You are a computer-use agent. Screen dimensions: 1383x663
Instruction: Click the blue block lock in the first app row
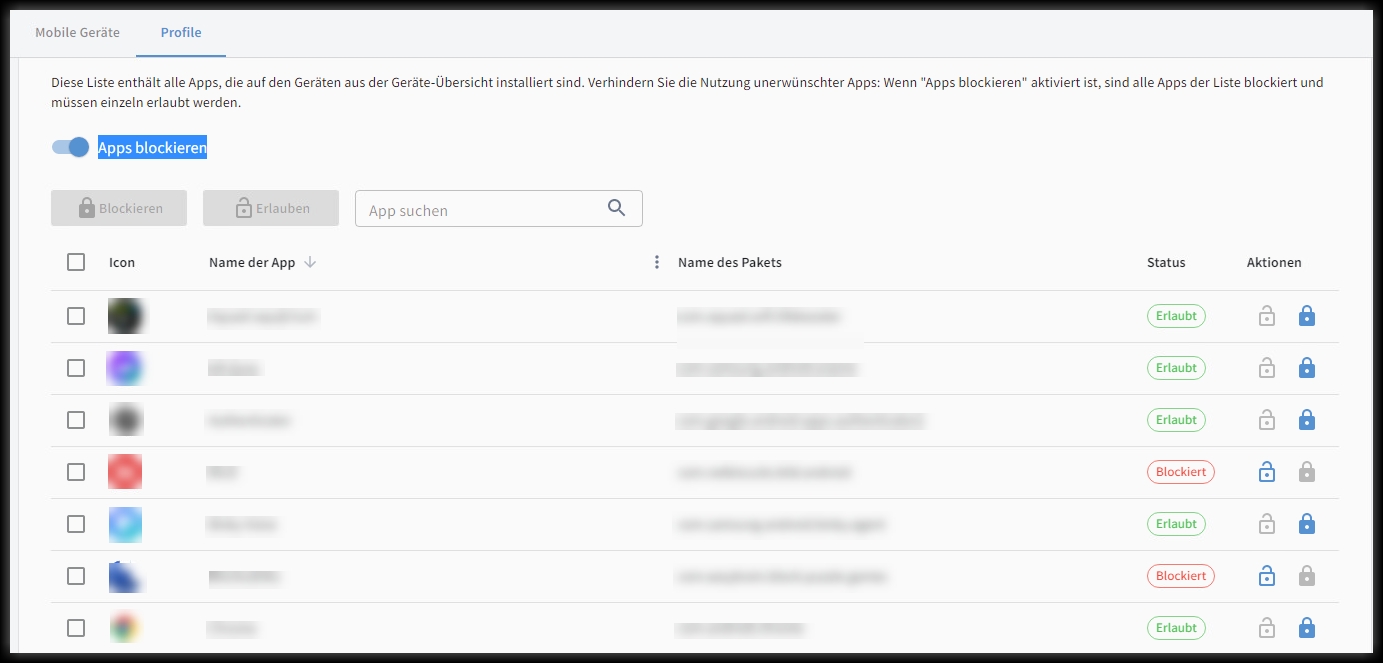[1306, 316]
